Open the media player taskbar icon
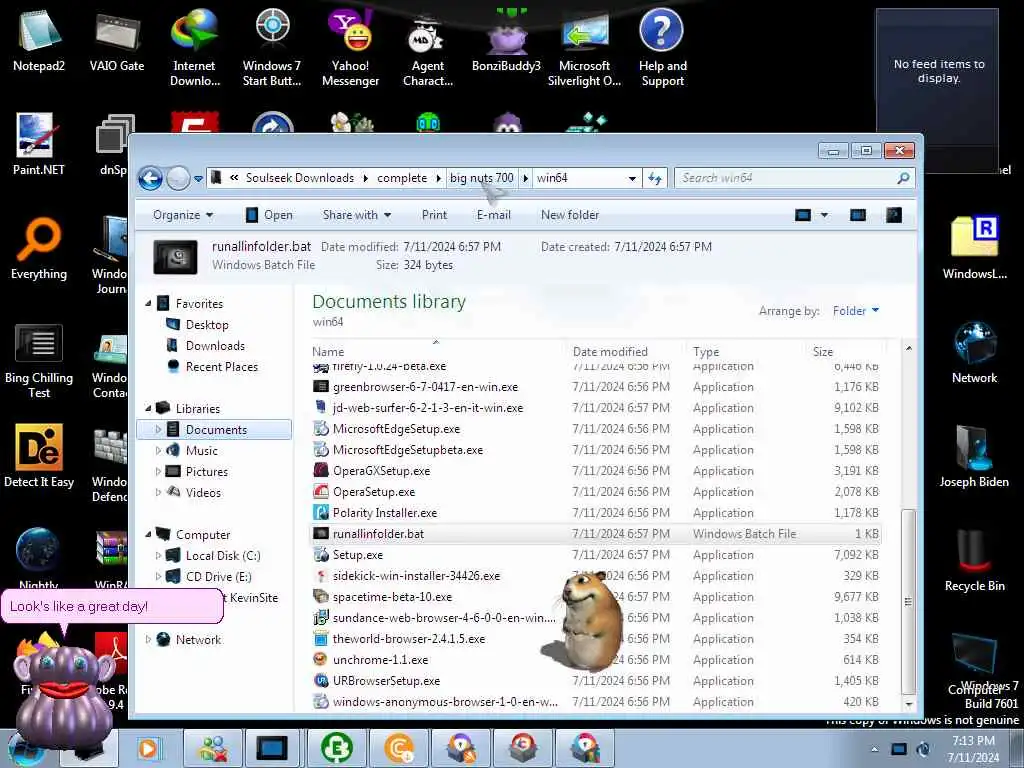Viewport: 1024px width, 768px height. click(148, 748)
